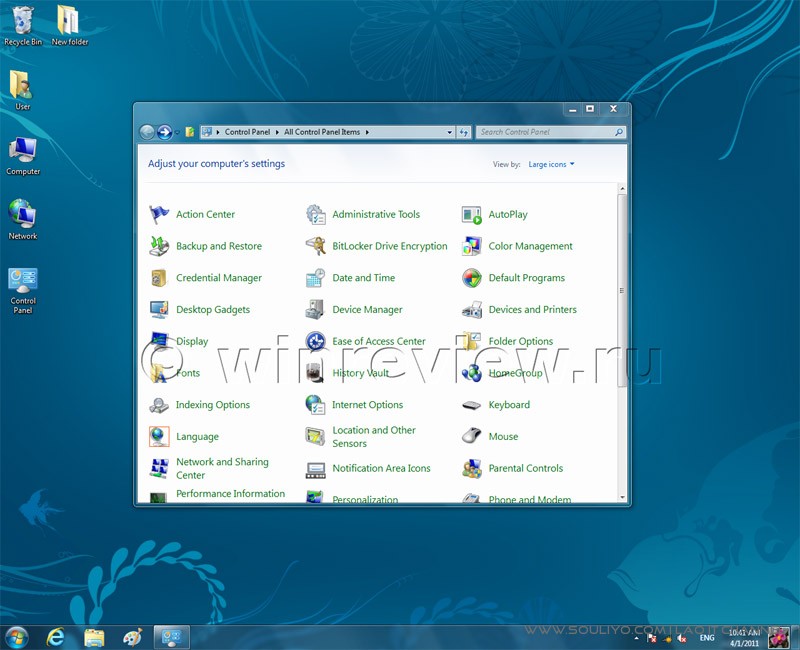Click the Default Programs icon
This screenshot has width=800, height=650.
(472, 278)
